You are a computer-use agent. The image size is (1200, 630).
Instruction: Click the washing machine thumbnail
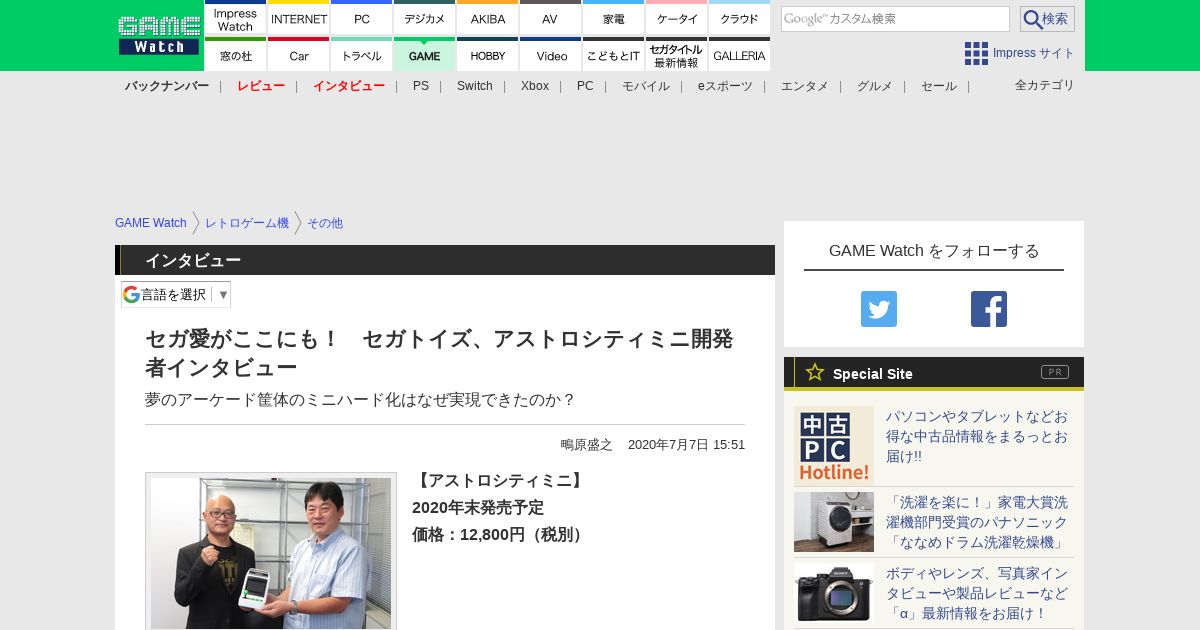click(834, 522)
